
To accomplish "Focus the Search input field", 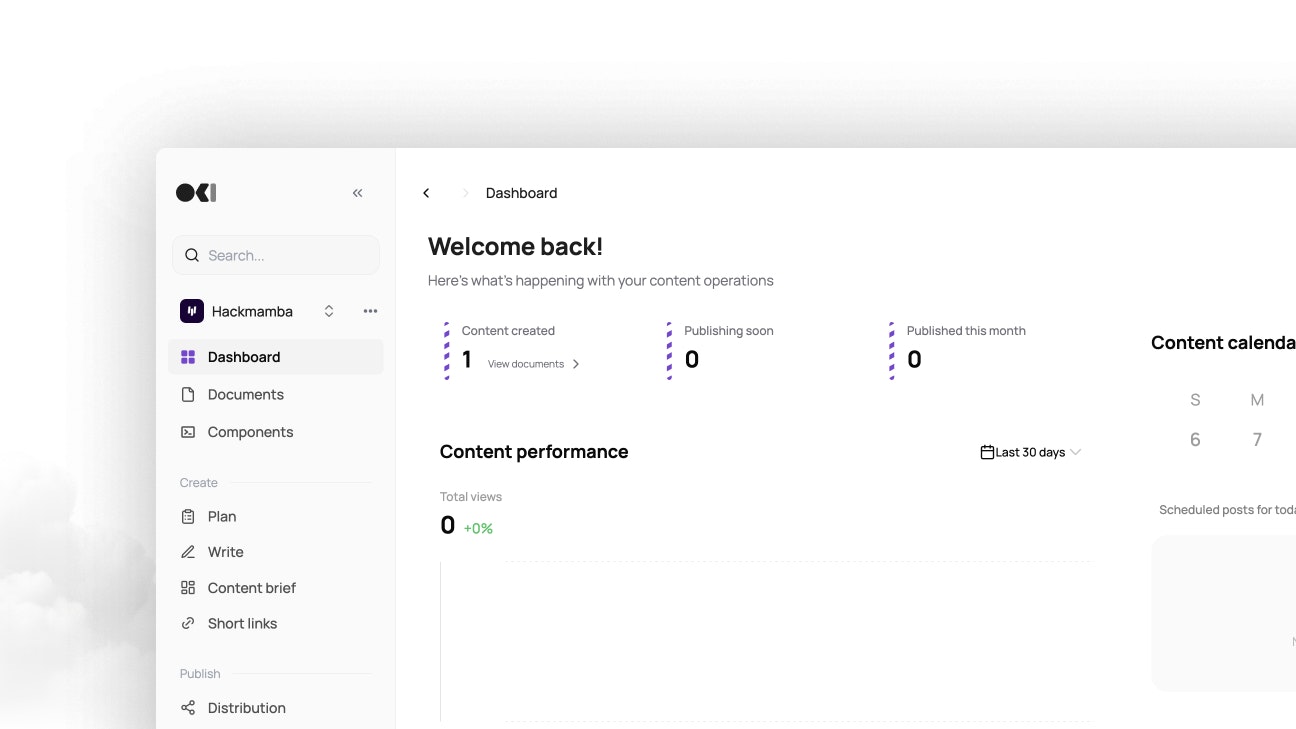I will click(276, 255).
